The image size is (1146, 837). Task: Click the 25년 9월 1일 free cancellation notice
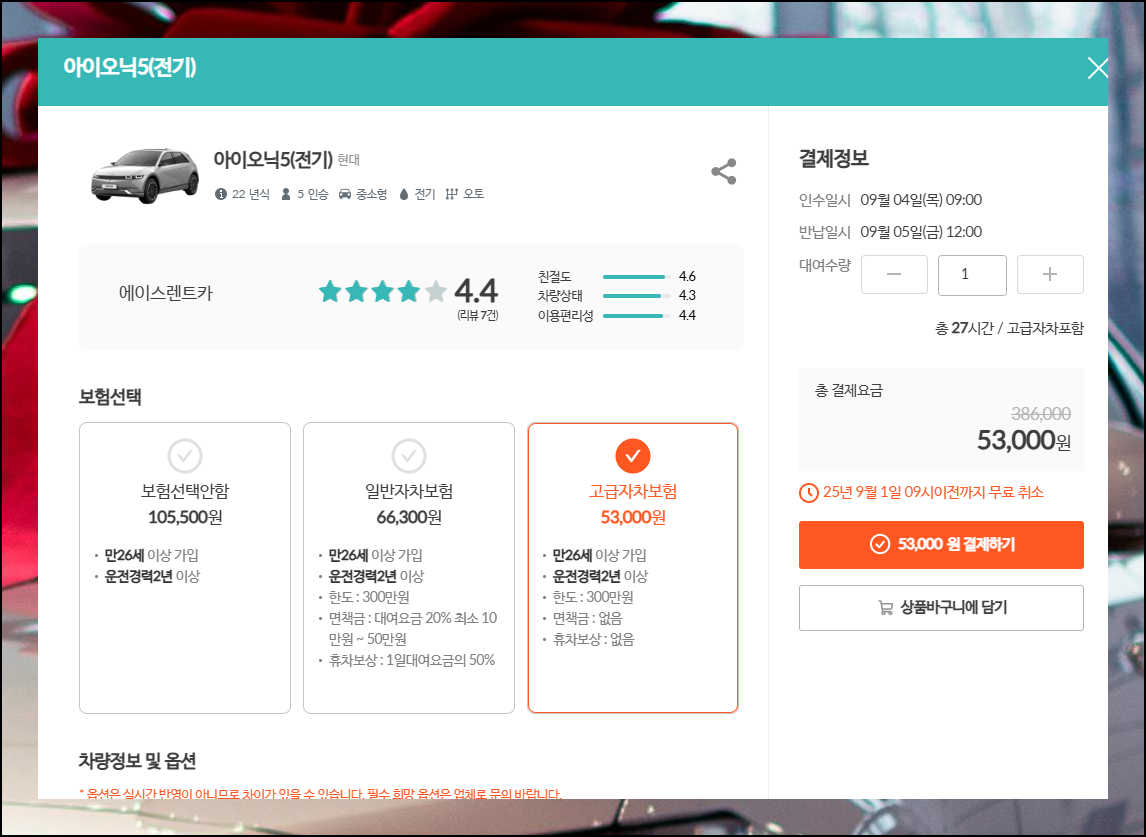933,492
